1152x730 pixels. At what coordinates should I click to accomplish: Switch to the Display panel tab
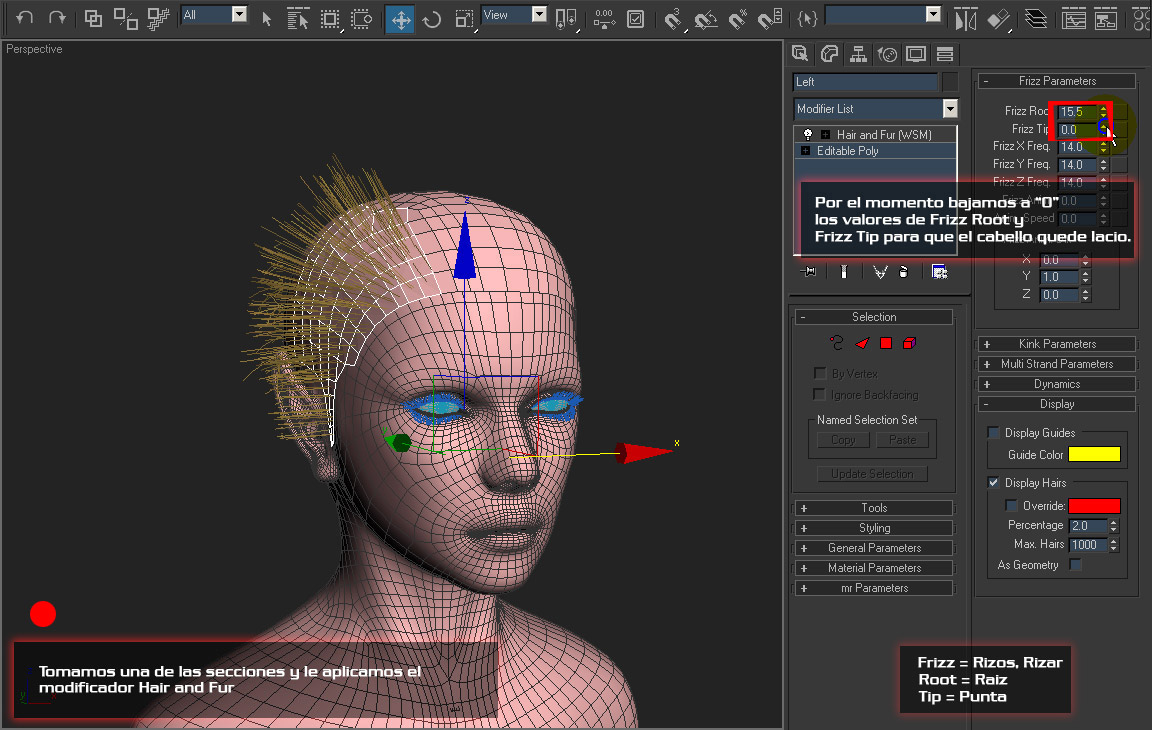916,54
